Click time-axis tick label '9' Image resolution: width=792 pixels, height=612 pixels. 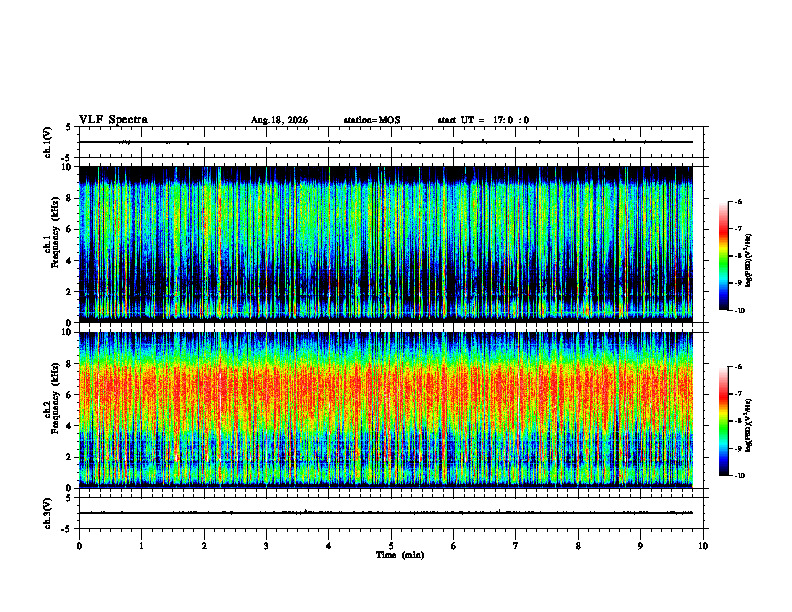(x=640, y=546)
